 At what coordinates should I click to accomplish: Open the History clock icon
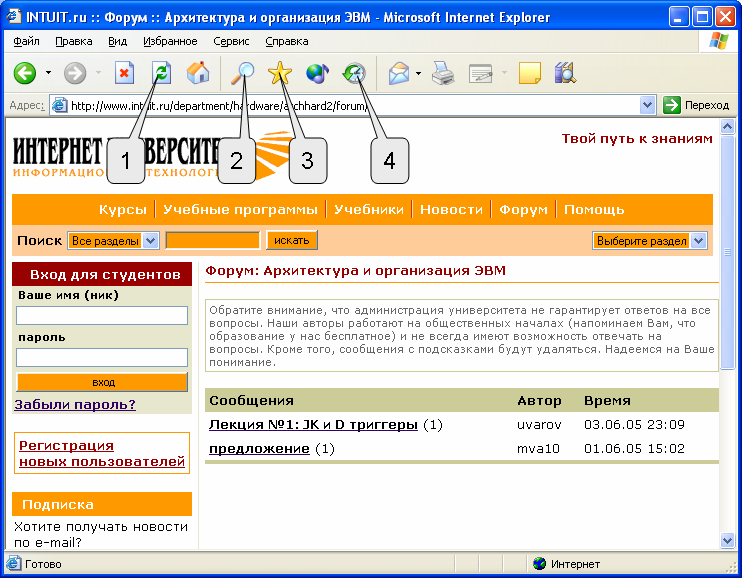[x=354, y=73]
